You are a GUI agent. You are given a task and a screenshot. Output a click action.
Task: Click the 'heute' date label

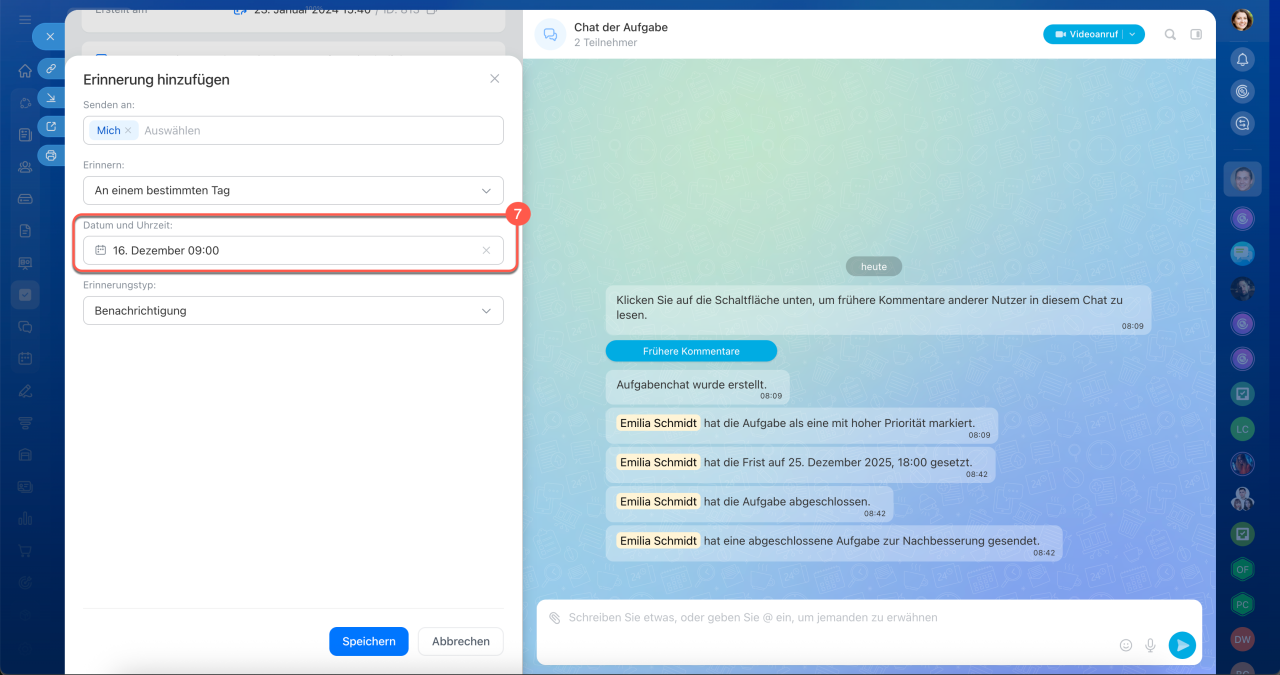[874, 267]
